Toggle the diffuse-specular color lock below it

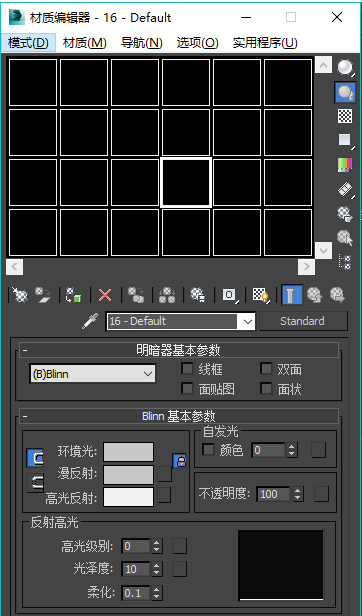(35, 482)
